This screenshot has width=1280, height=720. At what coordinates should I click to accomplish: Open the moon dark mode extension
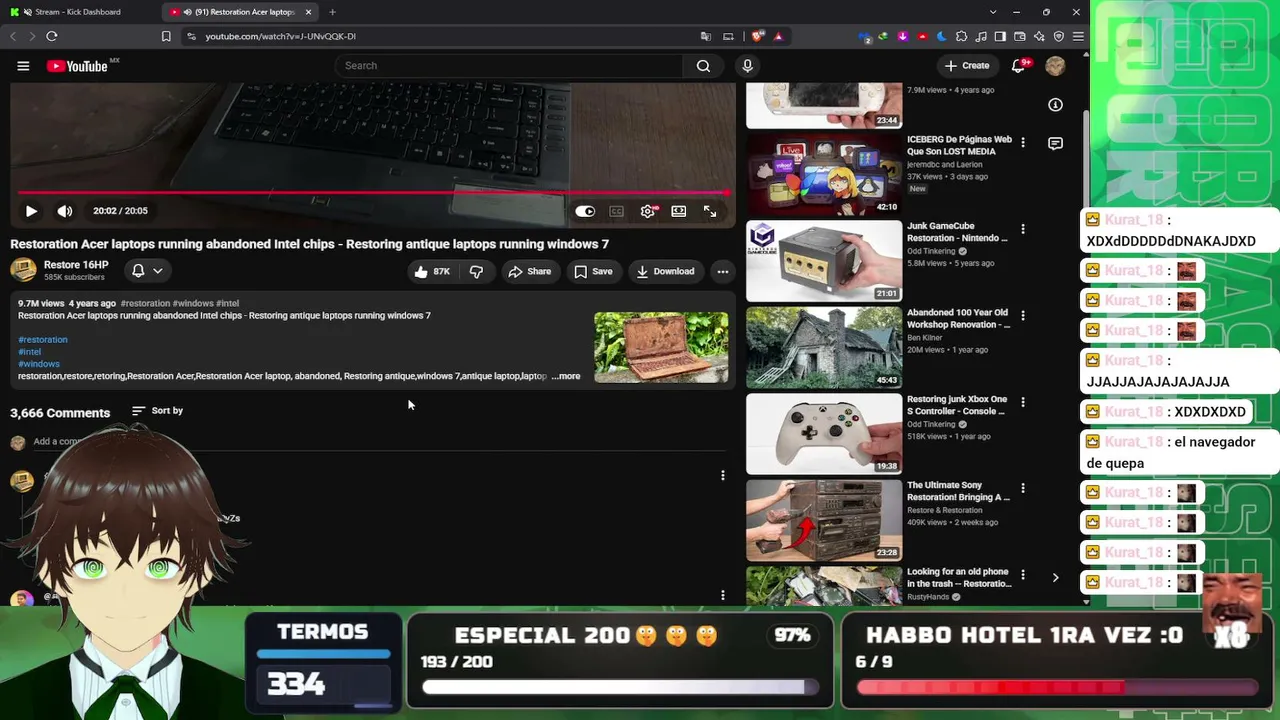pyautogui.click(x=941, y=36)
